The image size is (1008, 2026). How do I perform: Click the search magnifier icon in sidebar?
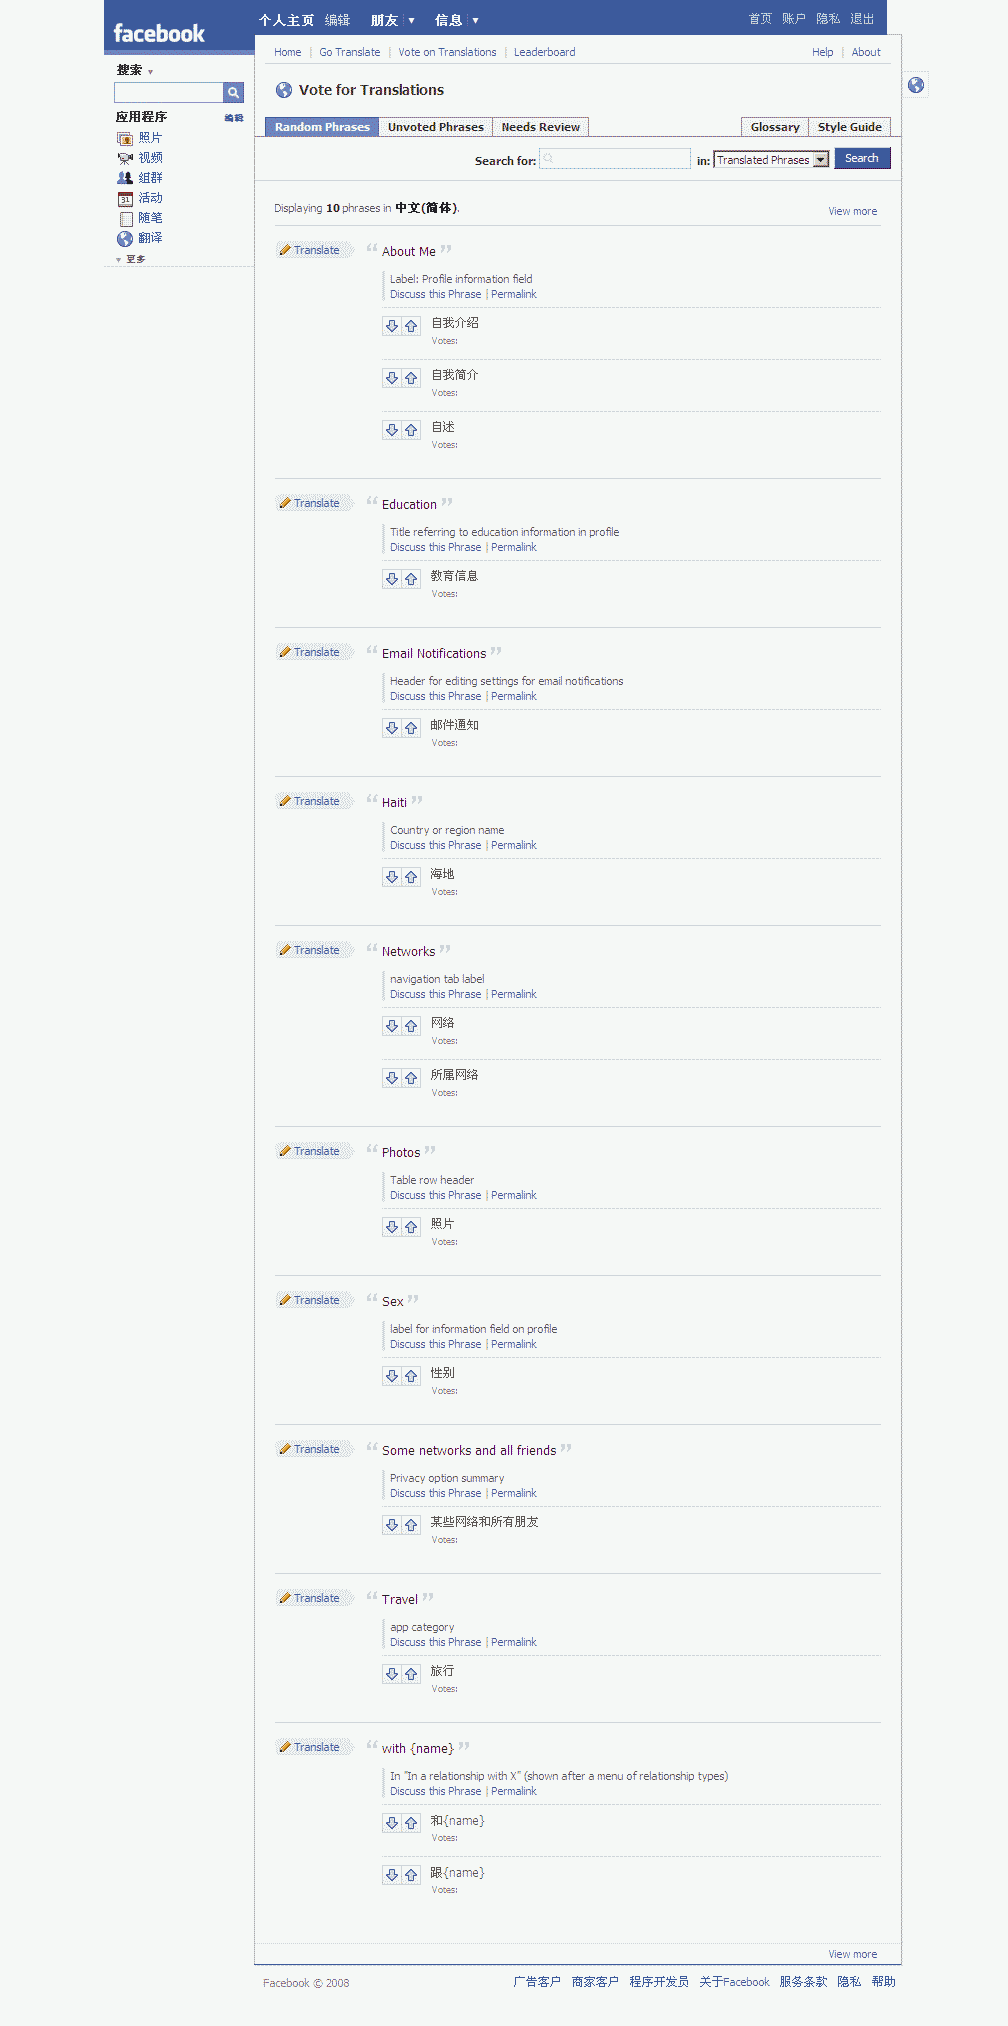tap(233, 93)
